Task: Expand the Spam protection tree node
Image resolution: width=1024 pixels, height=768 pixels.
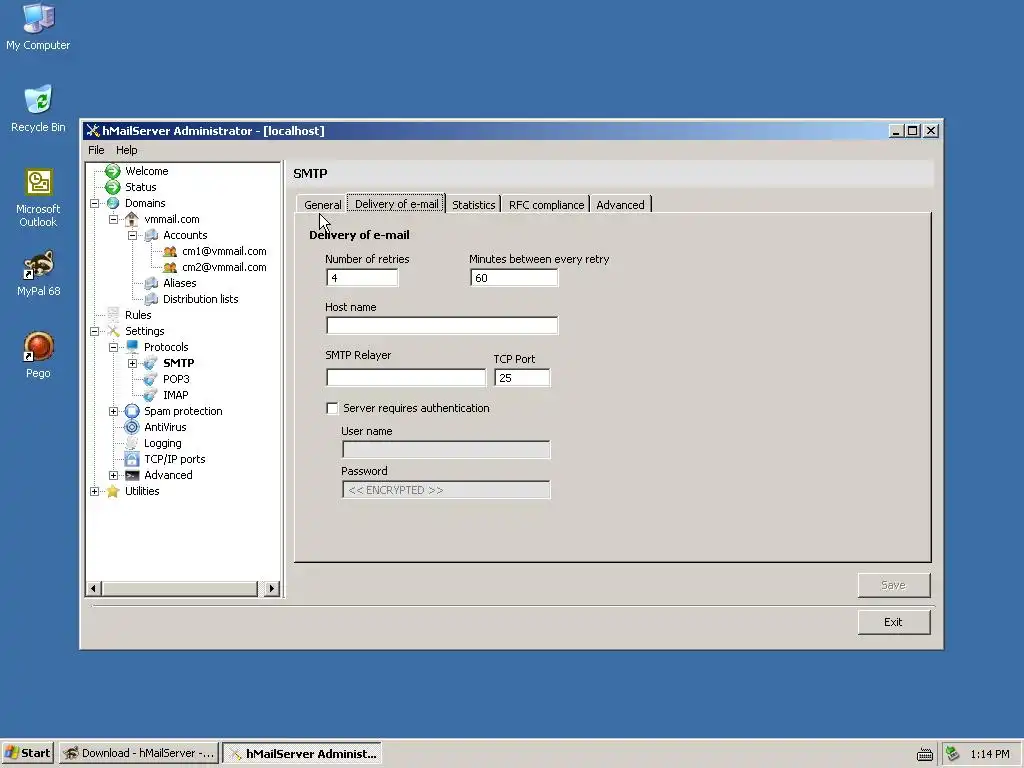Action: tap(114, 411)
